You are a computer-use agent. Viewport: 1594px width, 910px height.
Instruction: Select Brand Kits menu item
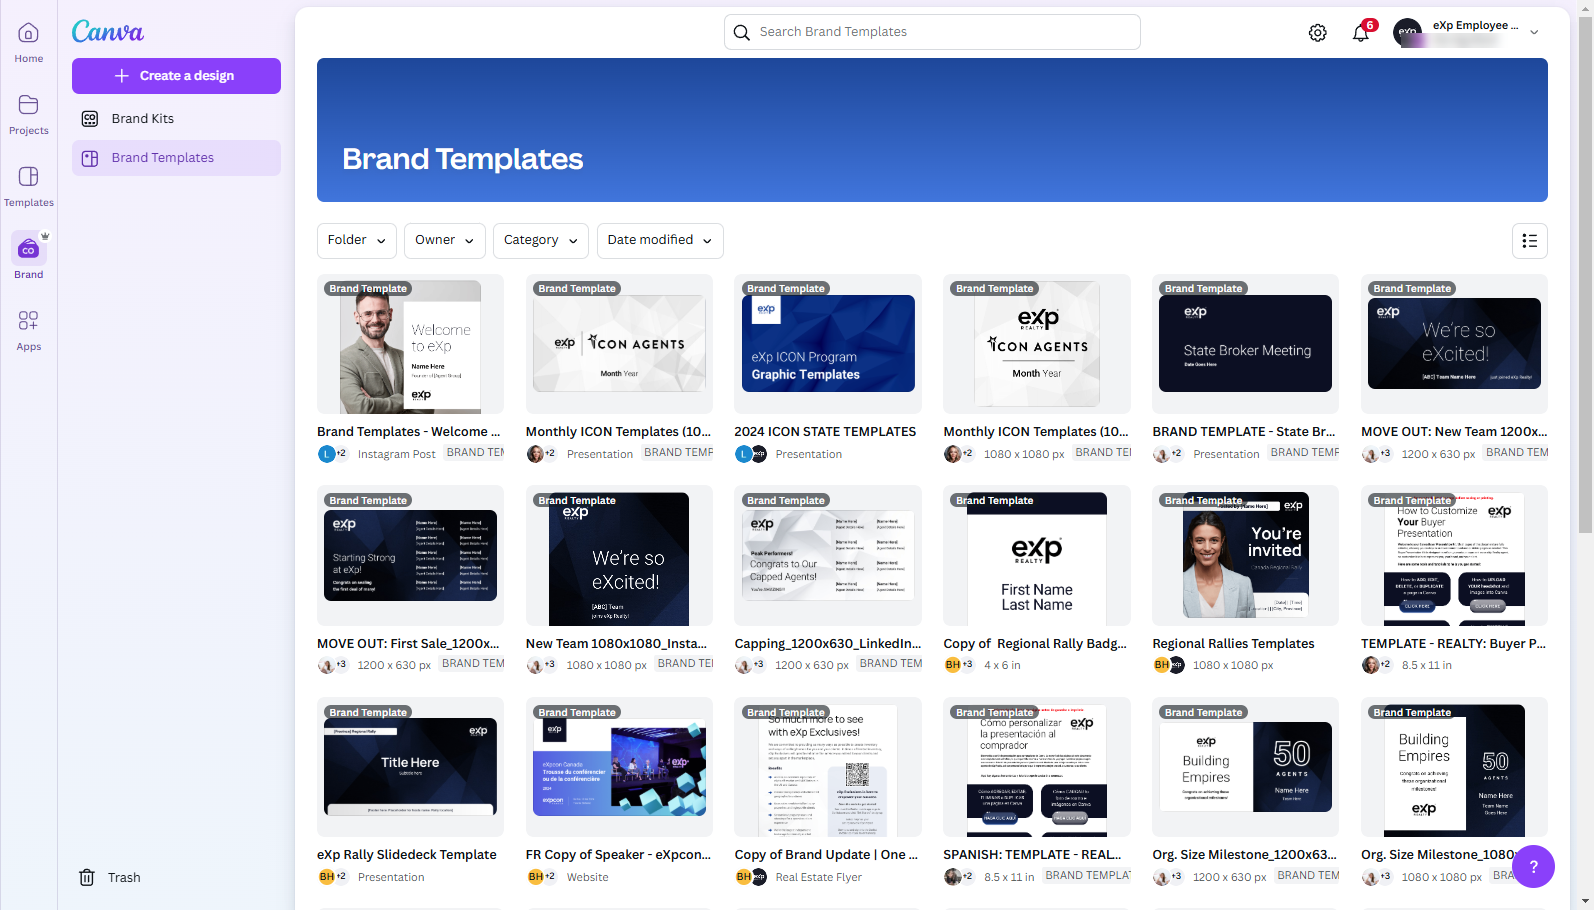point(176,119)
